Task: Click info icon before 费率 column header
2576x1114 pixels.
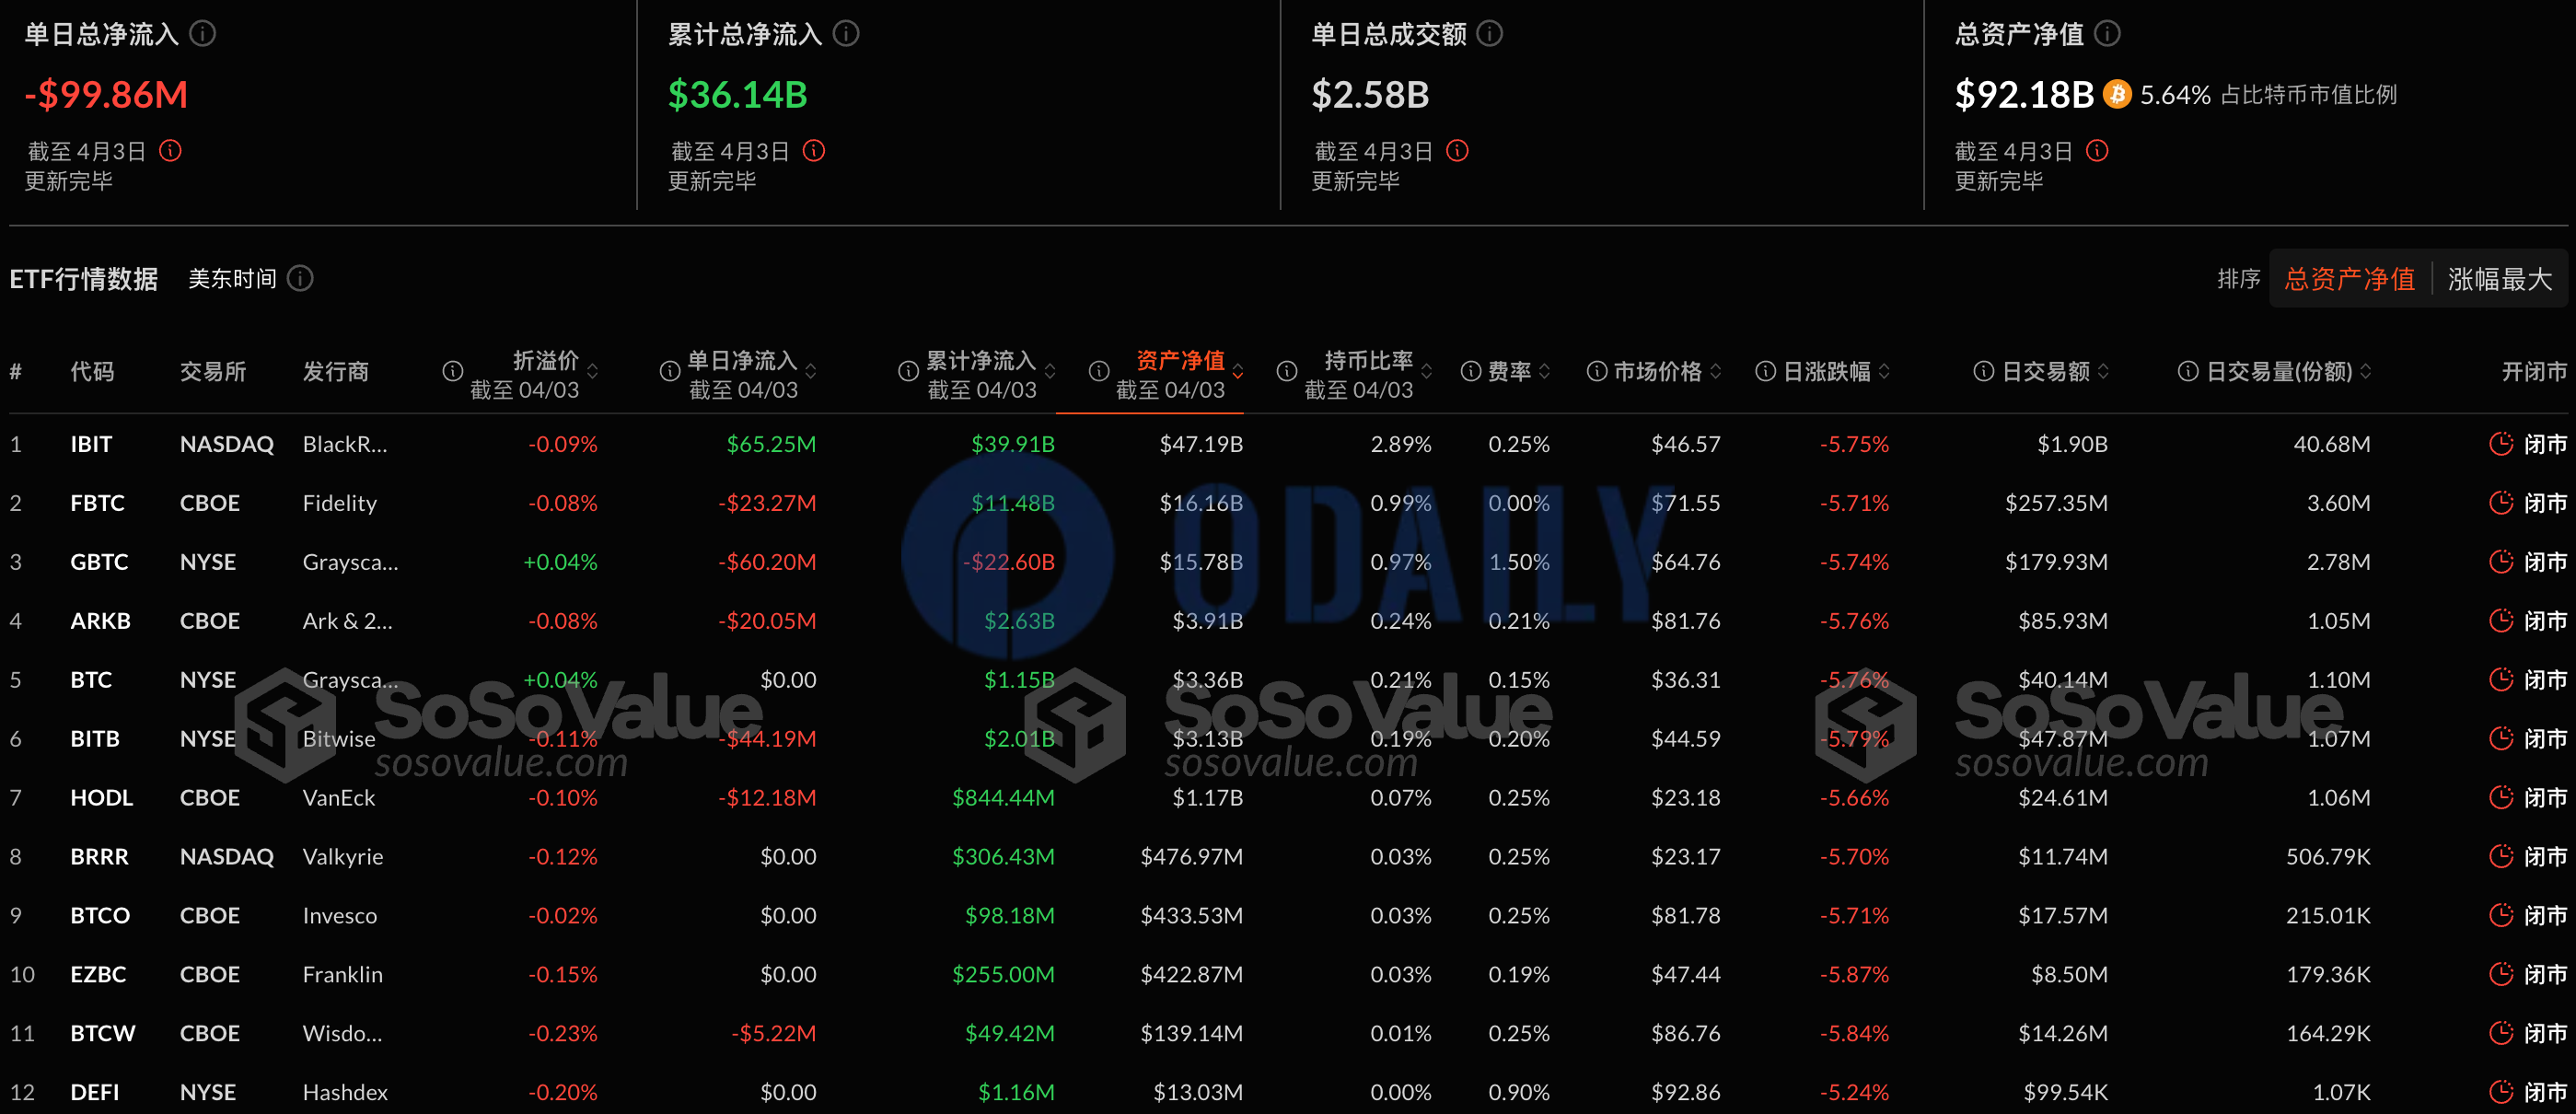Action: click(x=1471, y=371)
